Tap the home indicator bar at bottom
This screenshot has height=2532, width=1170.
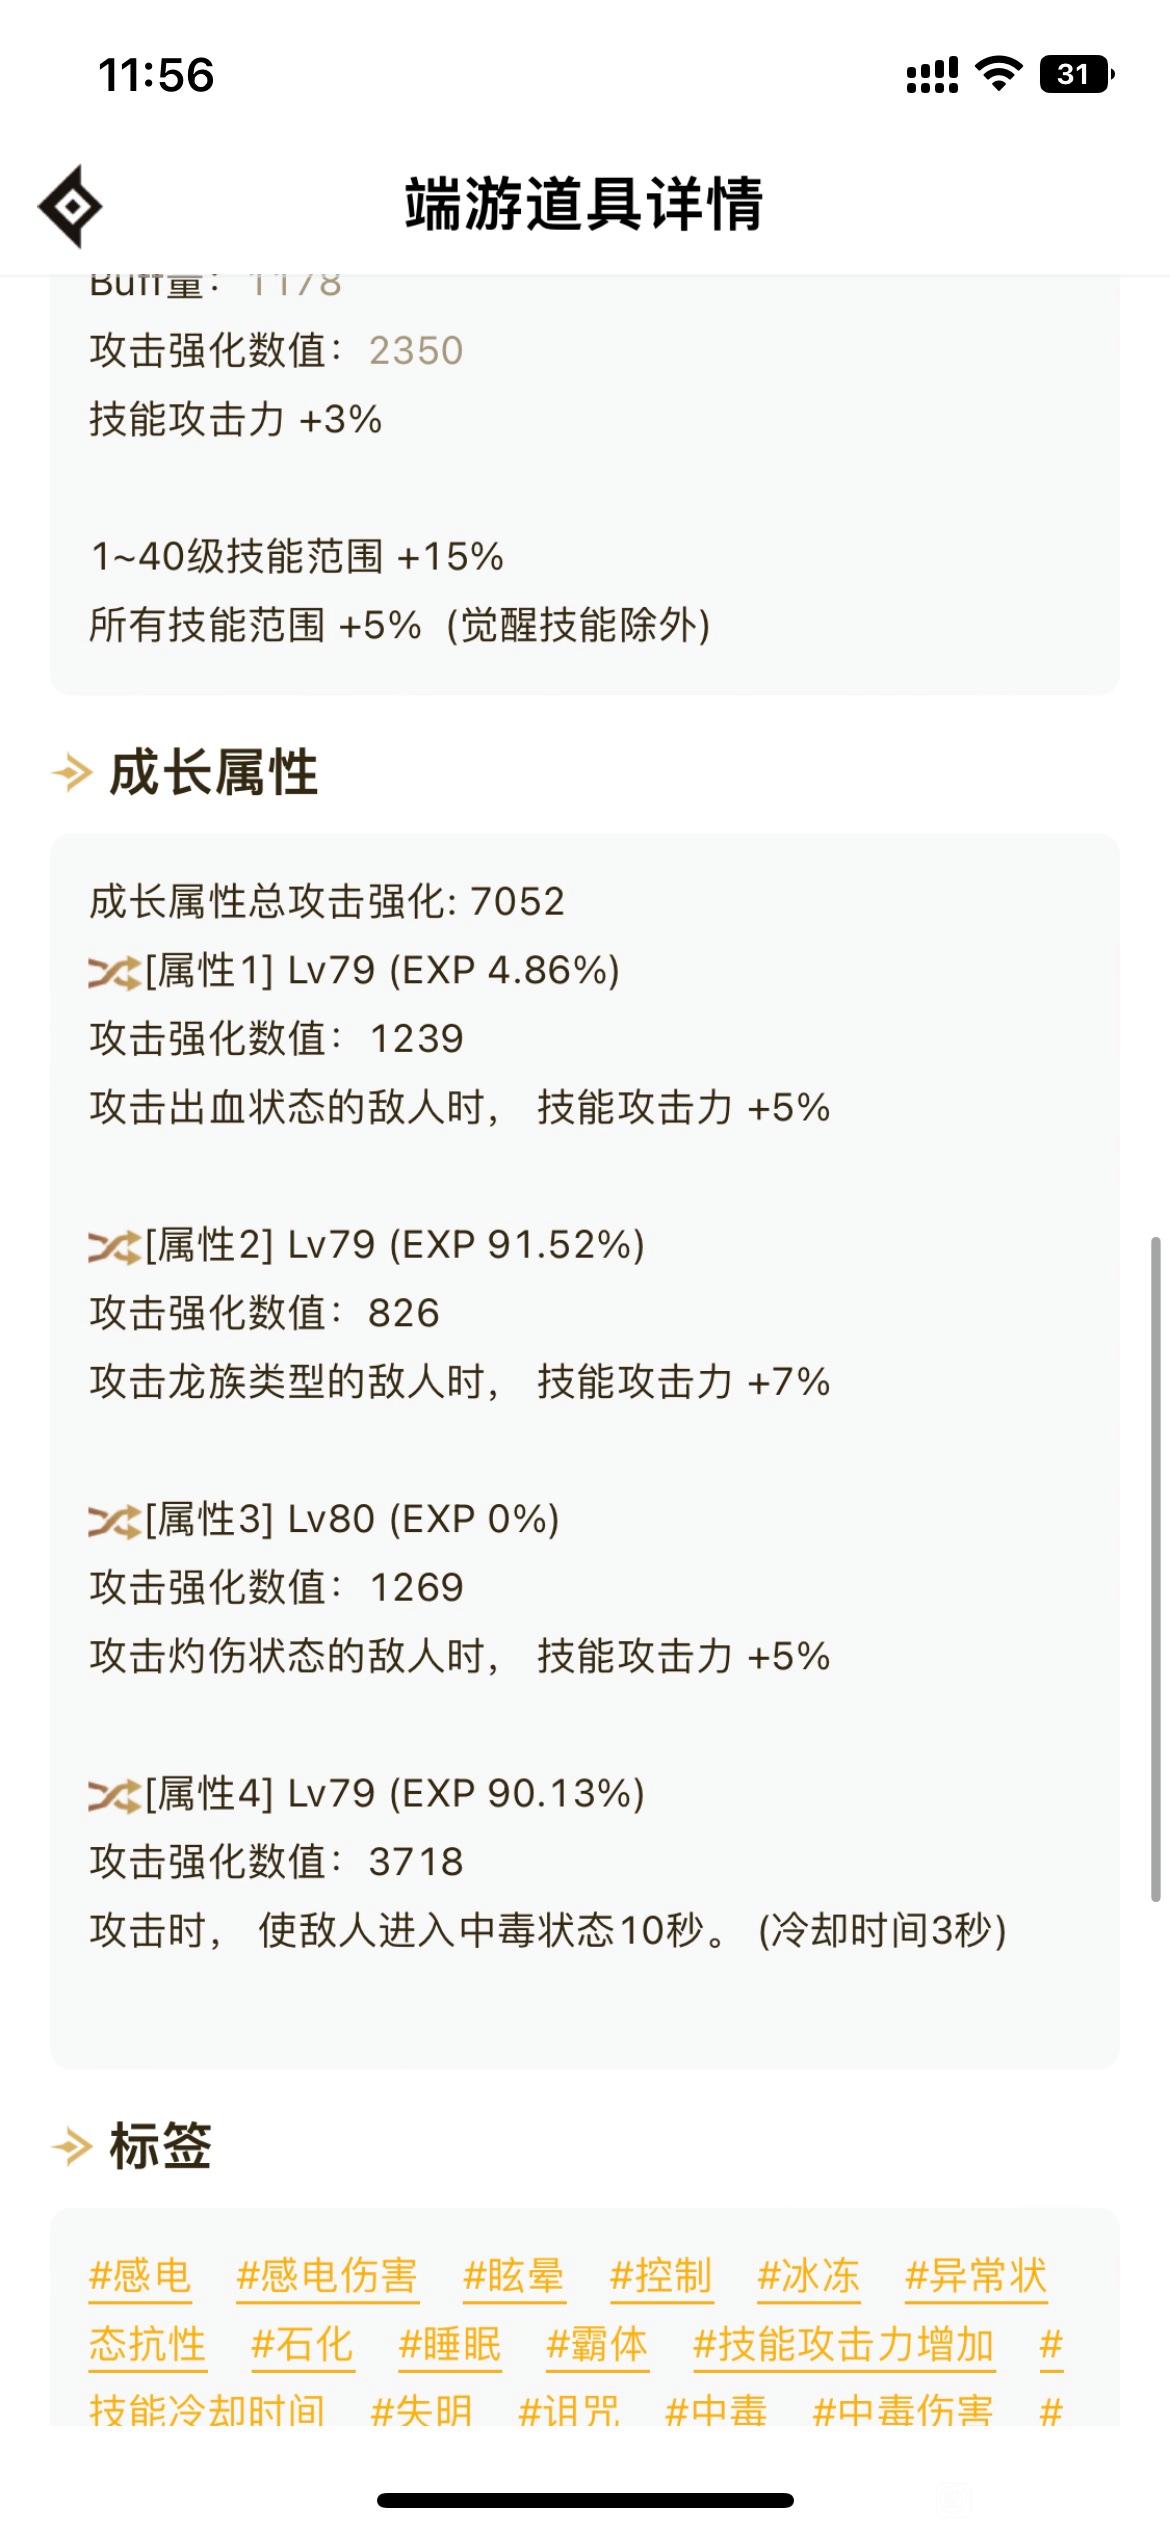[585, 2500]
